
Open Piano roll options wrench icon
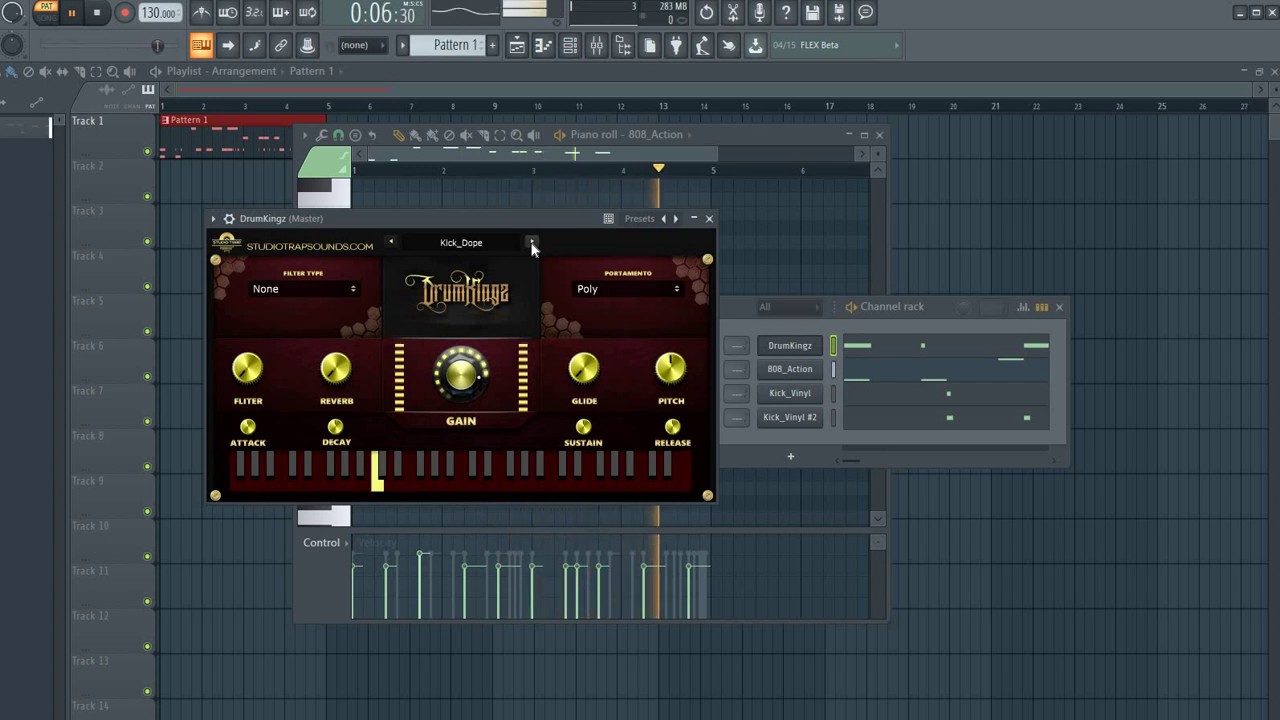pyautogui.click(x=322, y=135)
